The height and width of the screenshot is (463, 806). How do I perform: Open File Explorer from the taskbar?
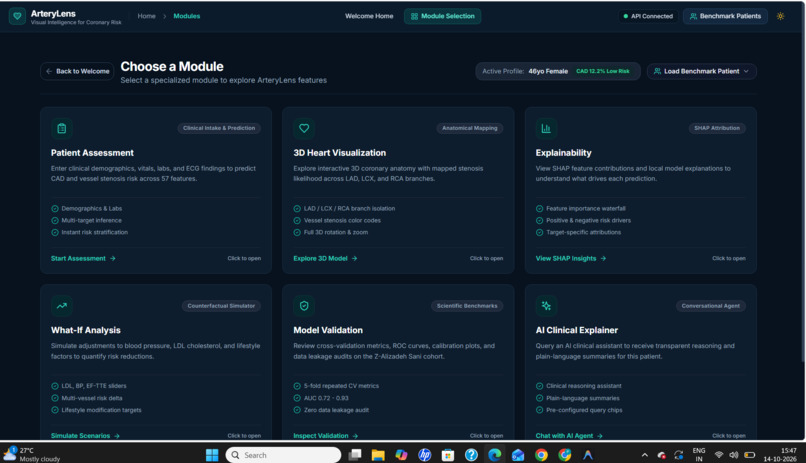tap(378, 455)
